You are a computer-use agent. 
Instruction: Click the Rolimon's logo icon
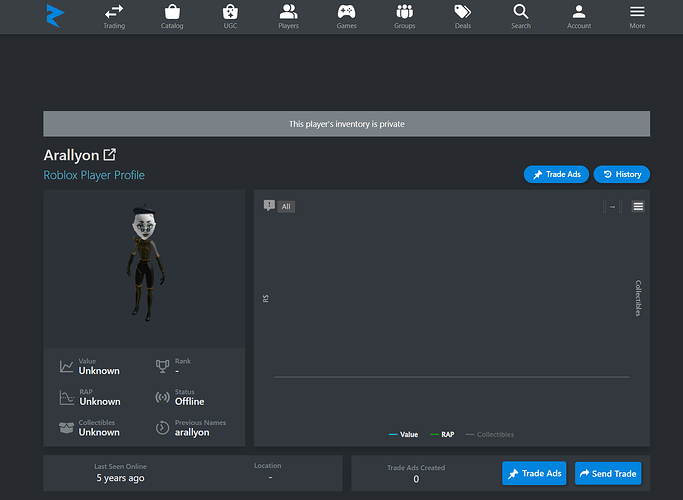point(55,16)
